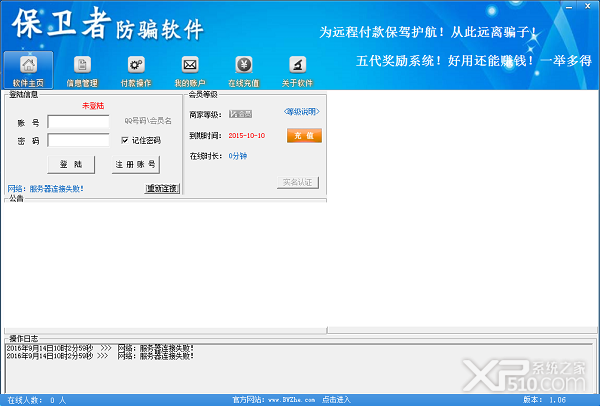Click 网络: 服务器连接失败! status text

coord(46,189)
